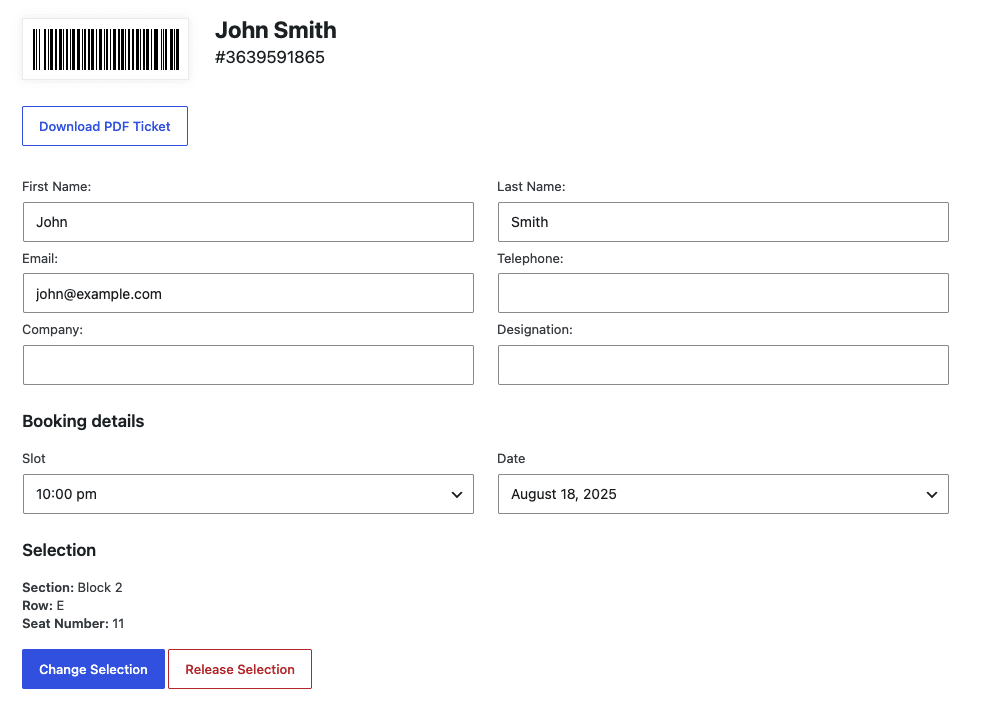
Task: Click the Email field with john@example.com
Action: pyautogui.click(x=248, y=293)
